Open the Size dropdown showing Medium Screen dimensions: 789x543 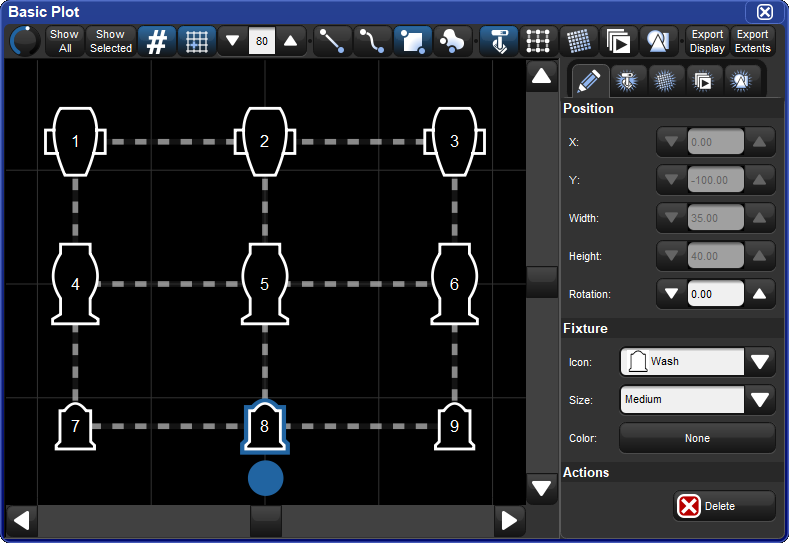pyautogui.click(x=697, y=400)
